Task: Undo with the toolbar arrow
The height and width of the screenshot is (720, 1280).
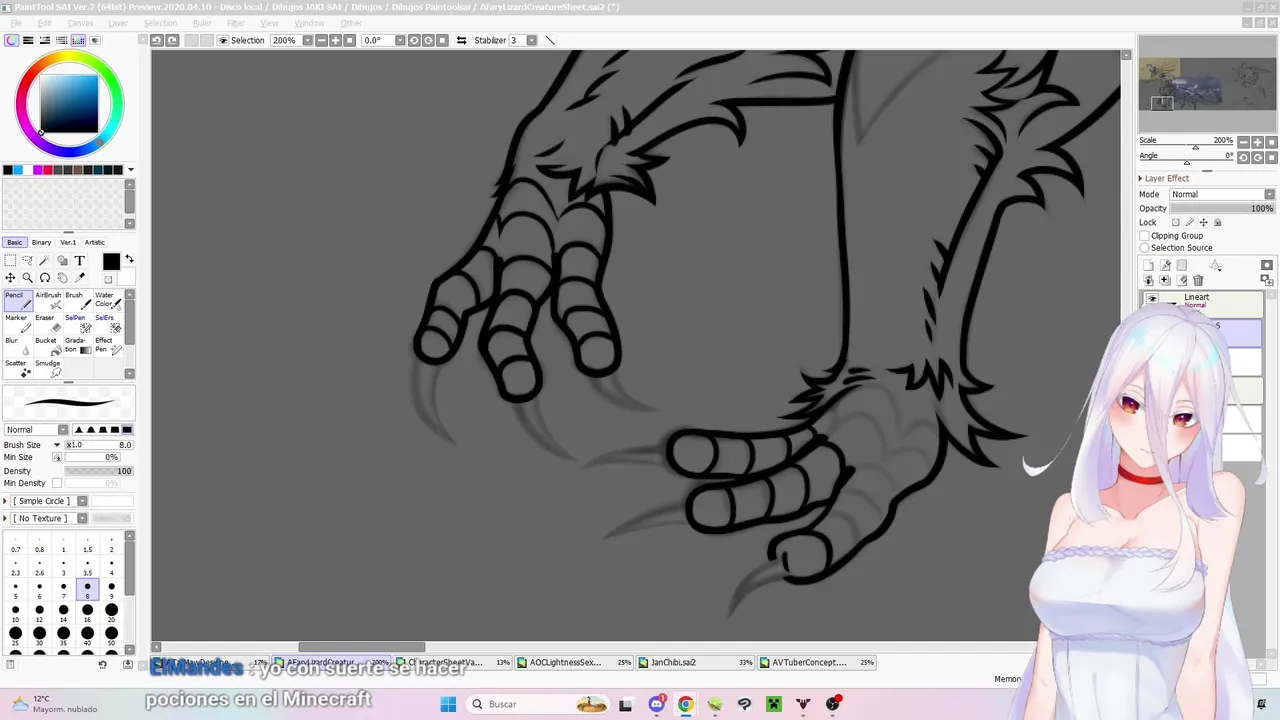Action: click(157, 40)
